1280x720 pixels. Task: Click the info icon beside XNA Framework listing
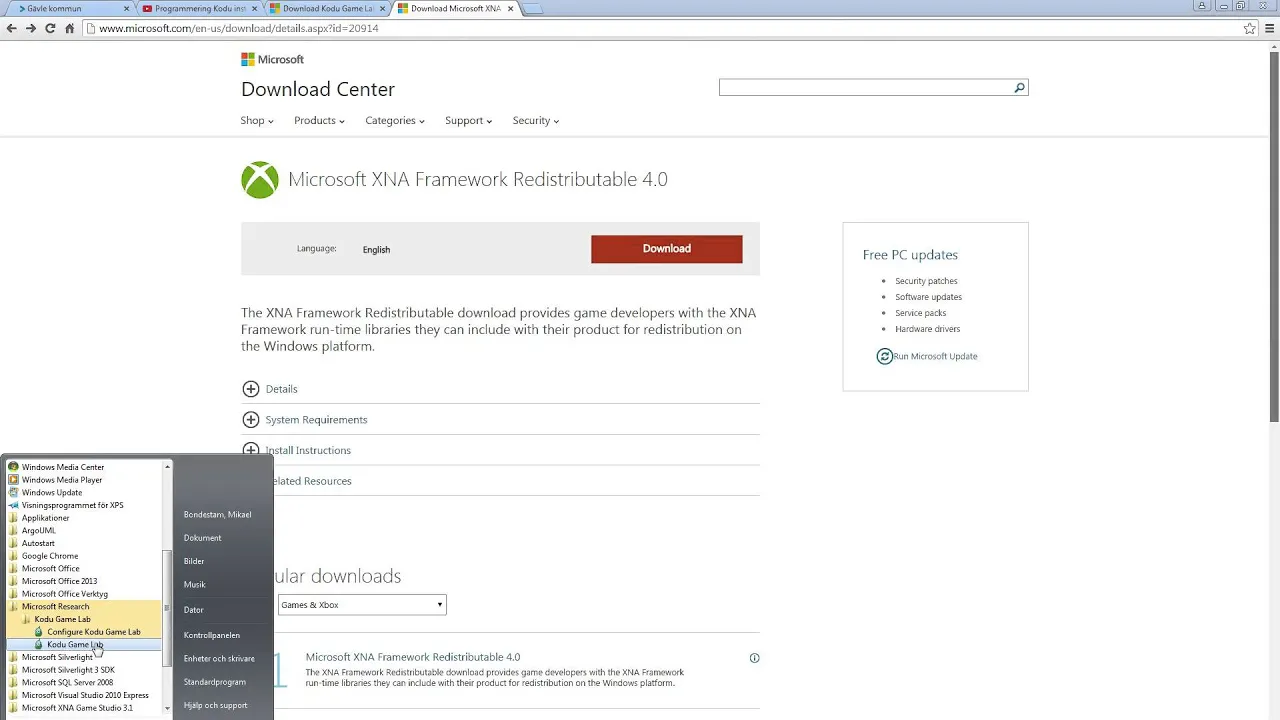coord(754,658)
